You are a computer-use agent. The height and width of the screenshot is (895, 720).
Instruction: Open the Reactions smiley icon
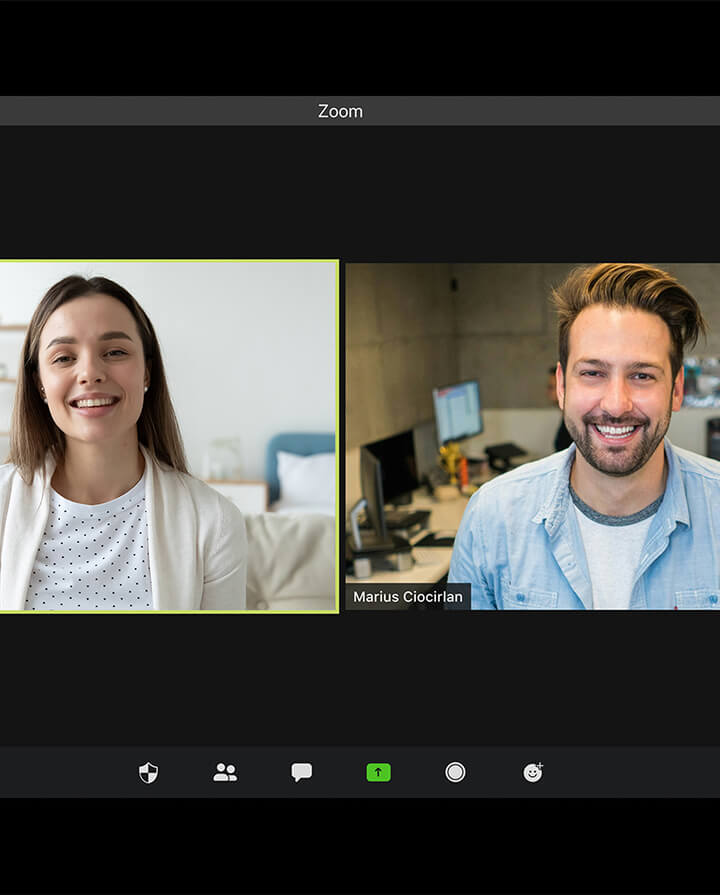coord(533,772)
